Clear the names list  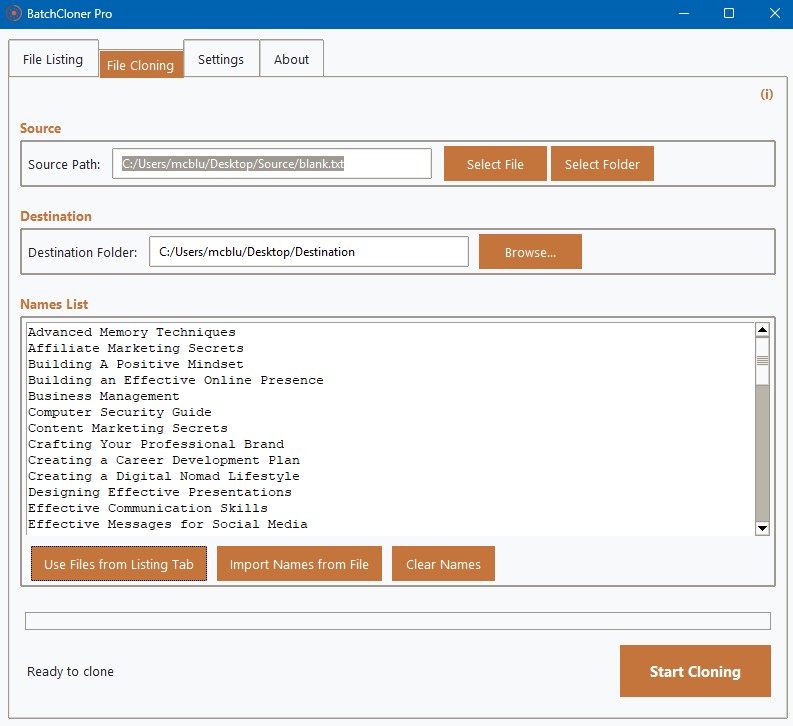(443, 564)
